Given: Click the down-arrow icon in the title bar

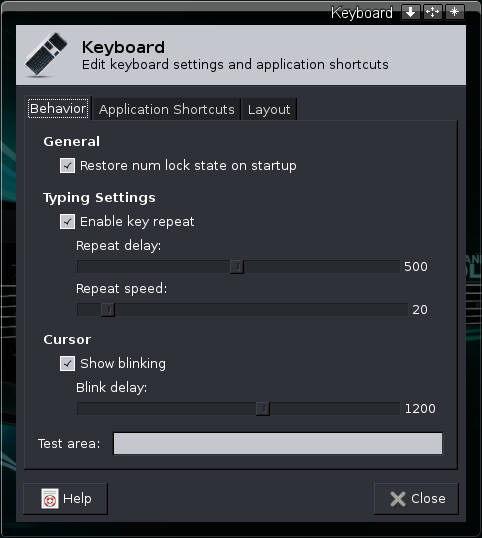Looking at the screenshot, I should tap(410, 13).
